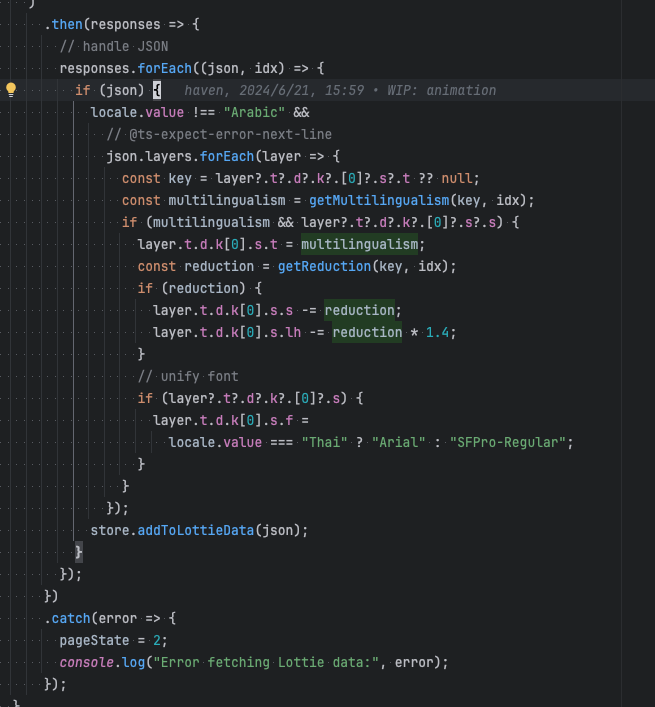
Task: Click the "Arabic" string literal
Action: point(254,112)
